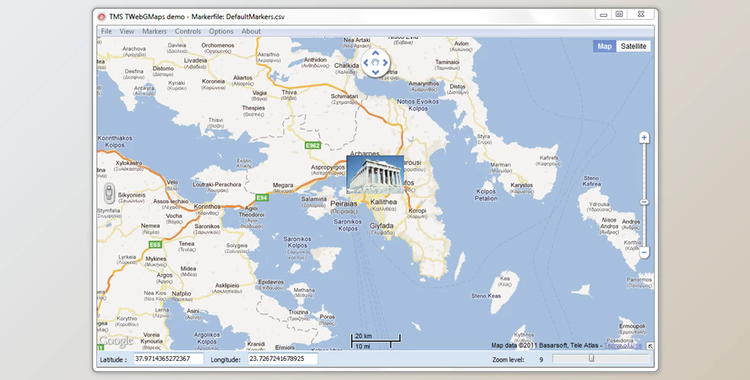The height and width of the screenshot is (380, 750).
Task: Open the Controls menu
Action: pyautogui.click(x=188, y=31)
